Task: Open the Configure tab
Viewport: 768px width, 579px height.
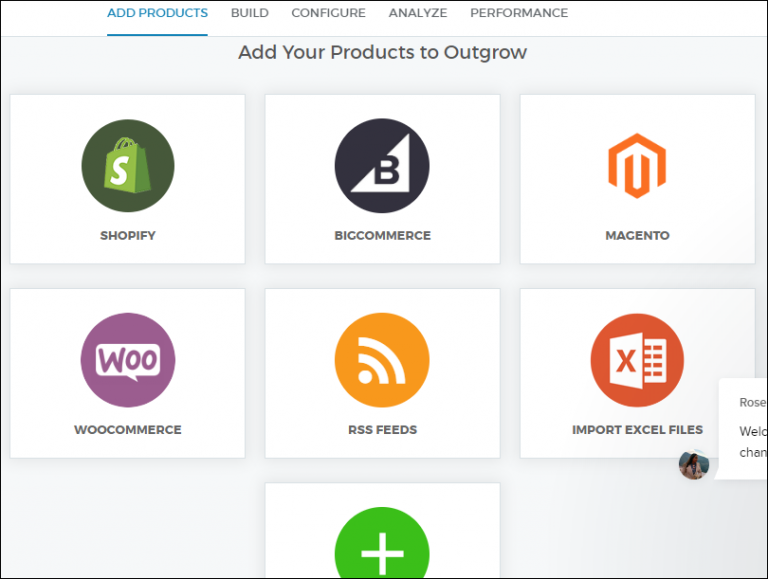Action: click(328, 13)
